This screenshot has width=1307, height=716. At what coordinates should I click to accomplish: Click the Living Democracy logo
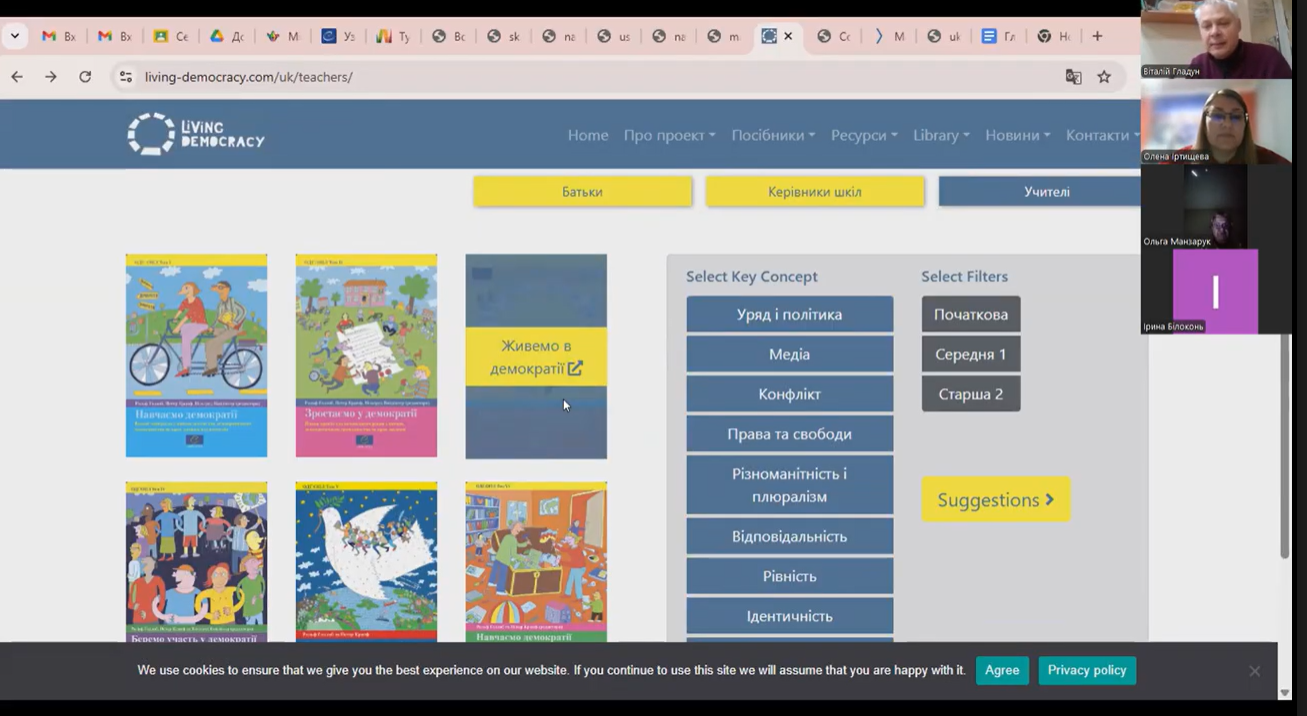click(x=196, y=134)
